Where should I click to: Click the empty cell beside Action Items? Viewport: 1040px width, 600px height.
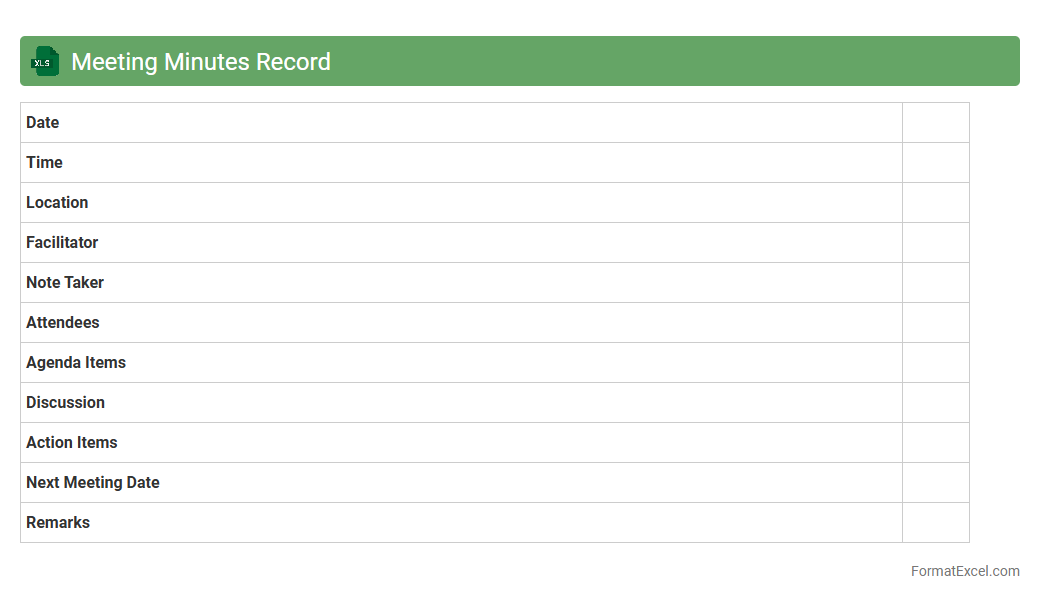935,443
